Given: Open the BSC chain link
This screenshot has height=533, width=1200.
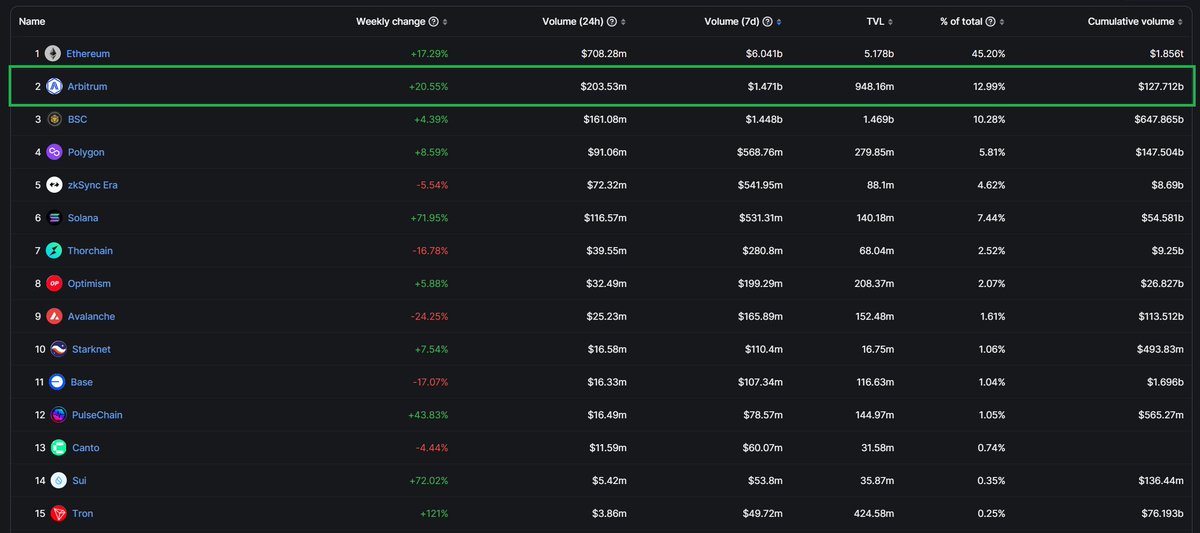Looking at the screenshot, I should [78, 119].
